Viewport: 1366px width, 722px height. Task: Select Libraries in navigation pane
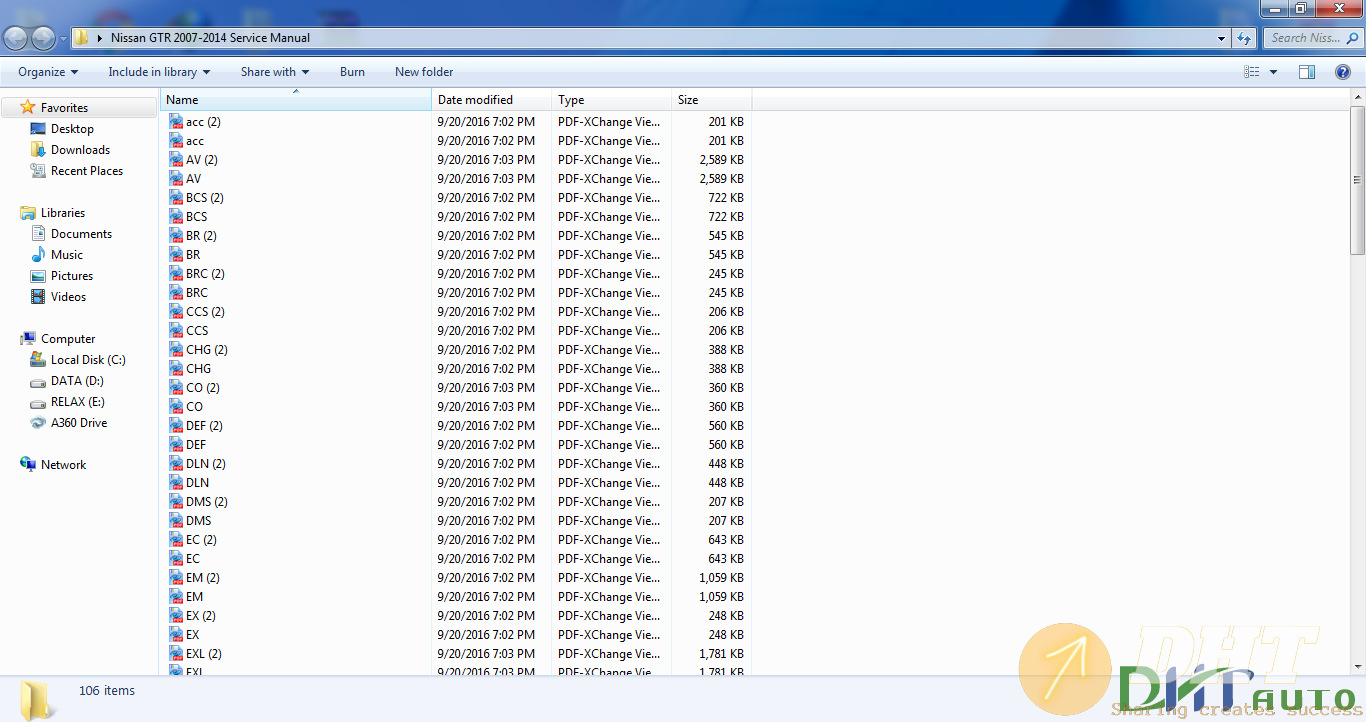click(63, 213)
